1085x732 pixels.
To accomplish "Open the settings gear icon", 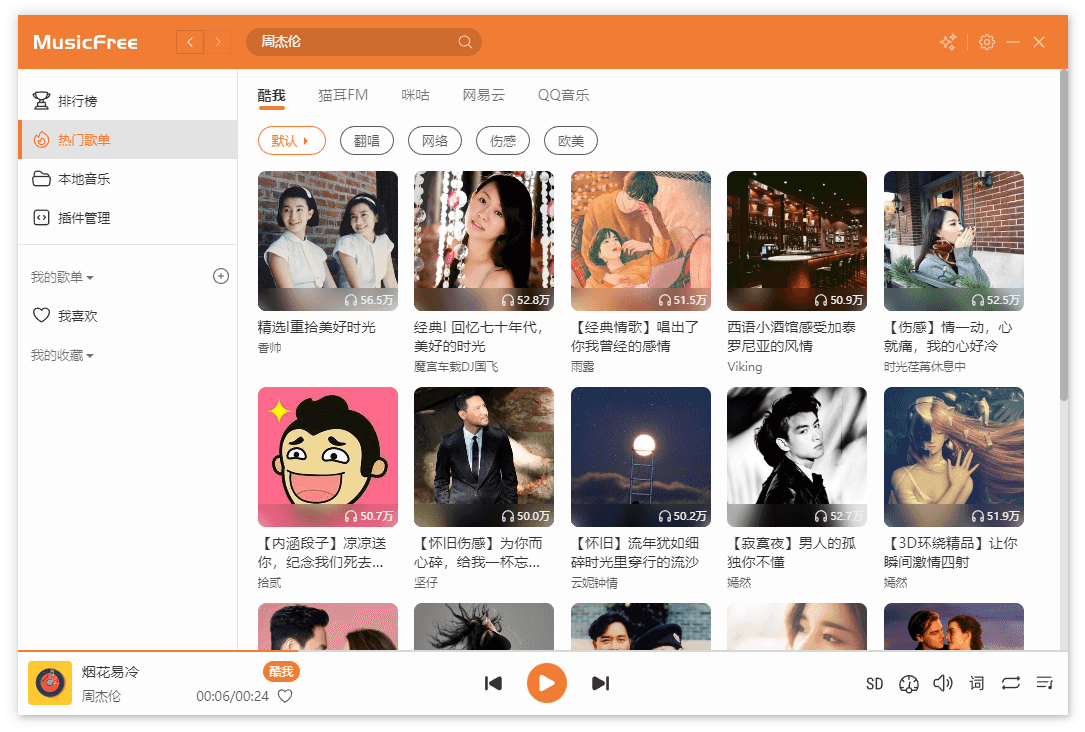I will tap(986, 42).
